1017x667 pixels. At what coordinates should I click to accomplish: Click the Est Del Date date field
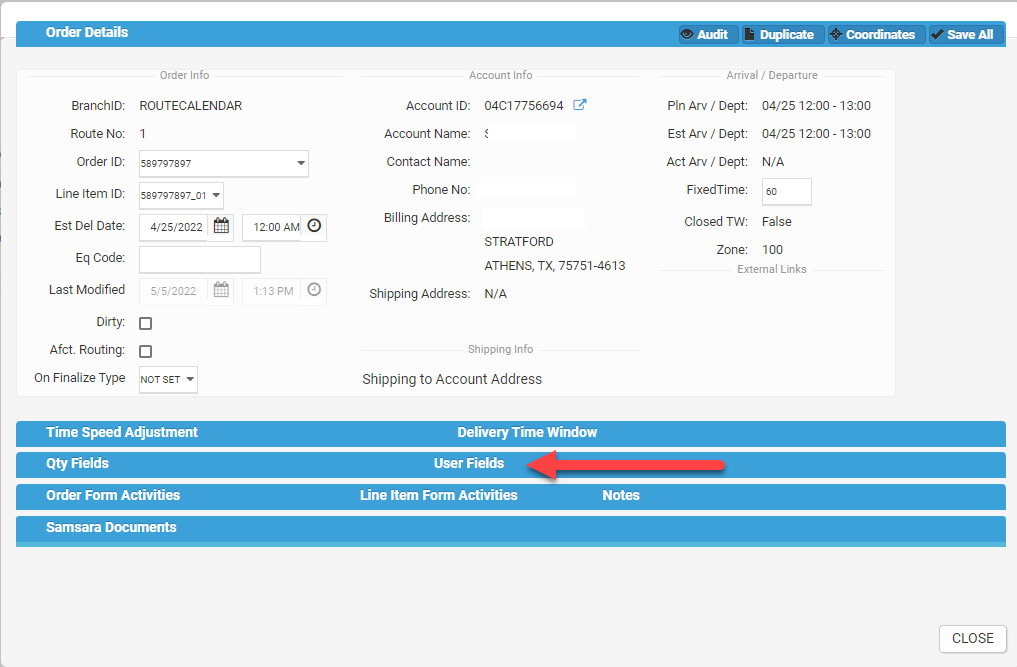pos(173,227)
